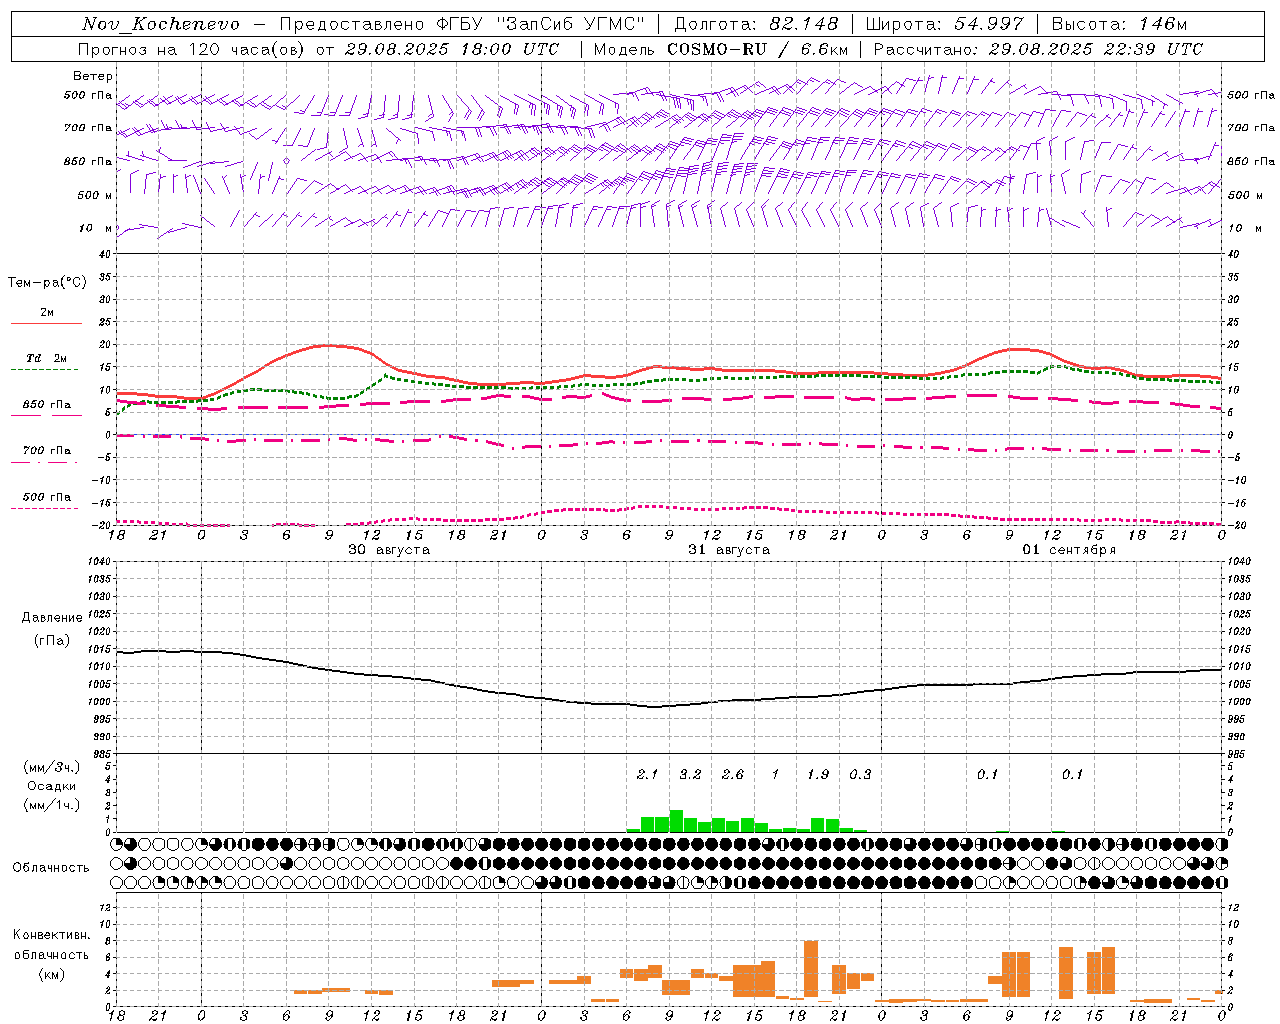Click the 30 августа date label
Image resolution: width=1280 pixels, height=1024 pixels.
click(389, 550)
